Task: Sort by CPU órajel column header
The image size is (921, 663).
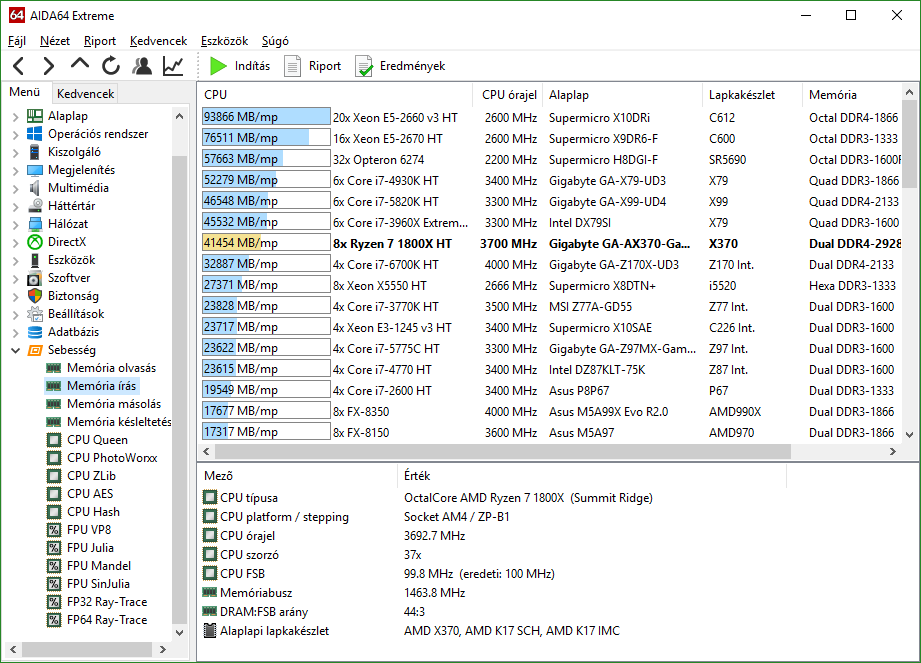Action: tap(509, 95)
